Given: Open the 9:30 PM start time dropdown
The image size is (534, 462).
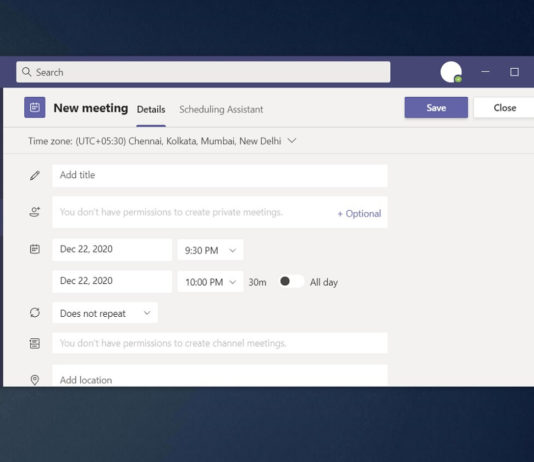Looking at the screenshot, I should 210,250.
